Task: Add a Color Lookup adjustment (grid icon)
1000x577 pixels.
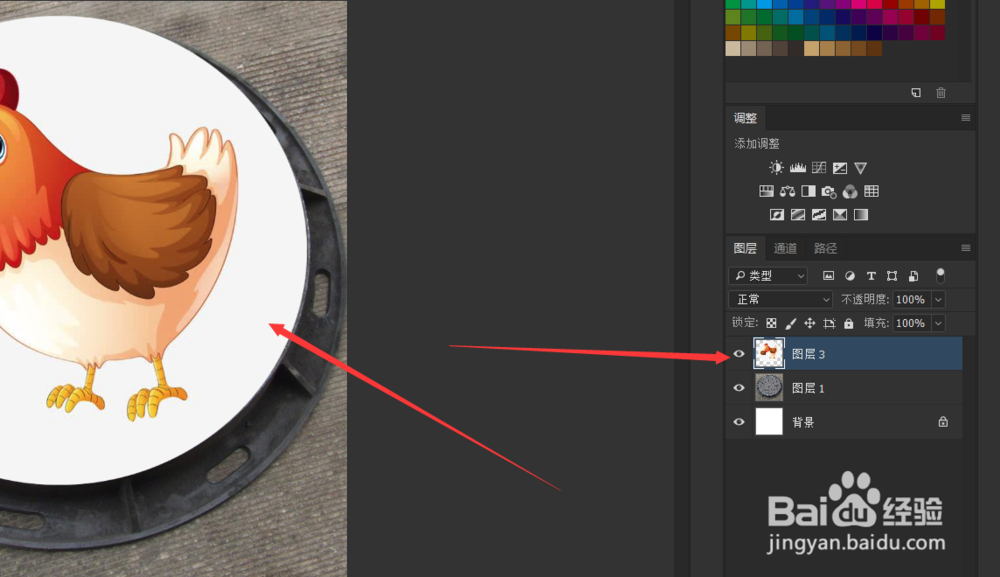Action: pos(871,191)
